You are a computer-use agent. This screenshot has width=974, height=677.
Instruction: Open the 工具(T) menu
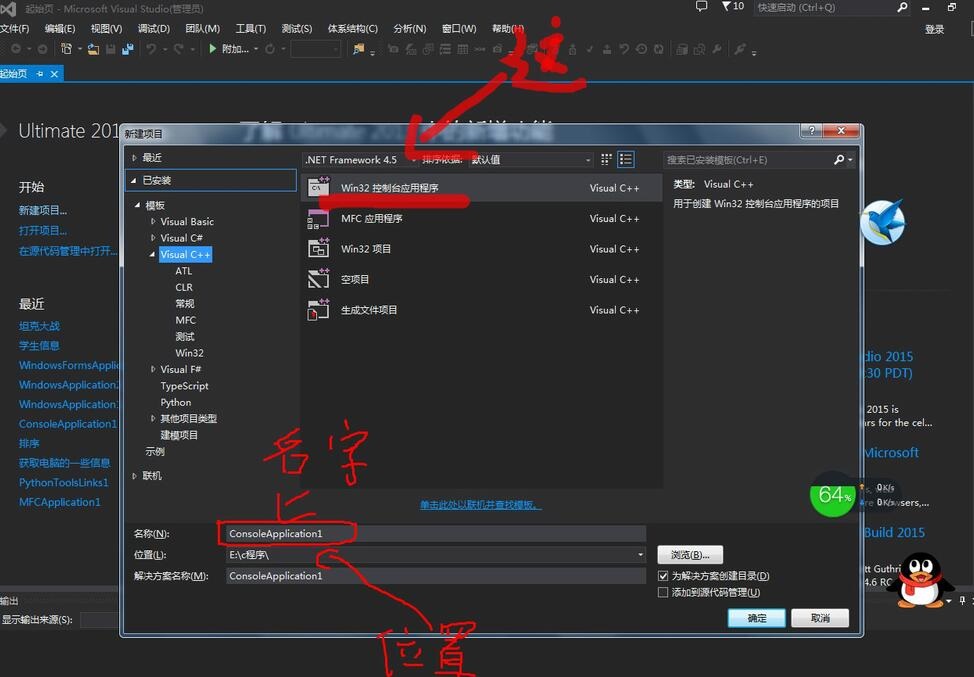250,29
